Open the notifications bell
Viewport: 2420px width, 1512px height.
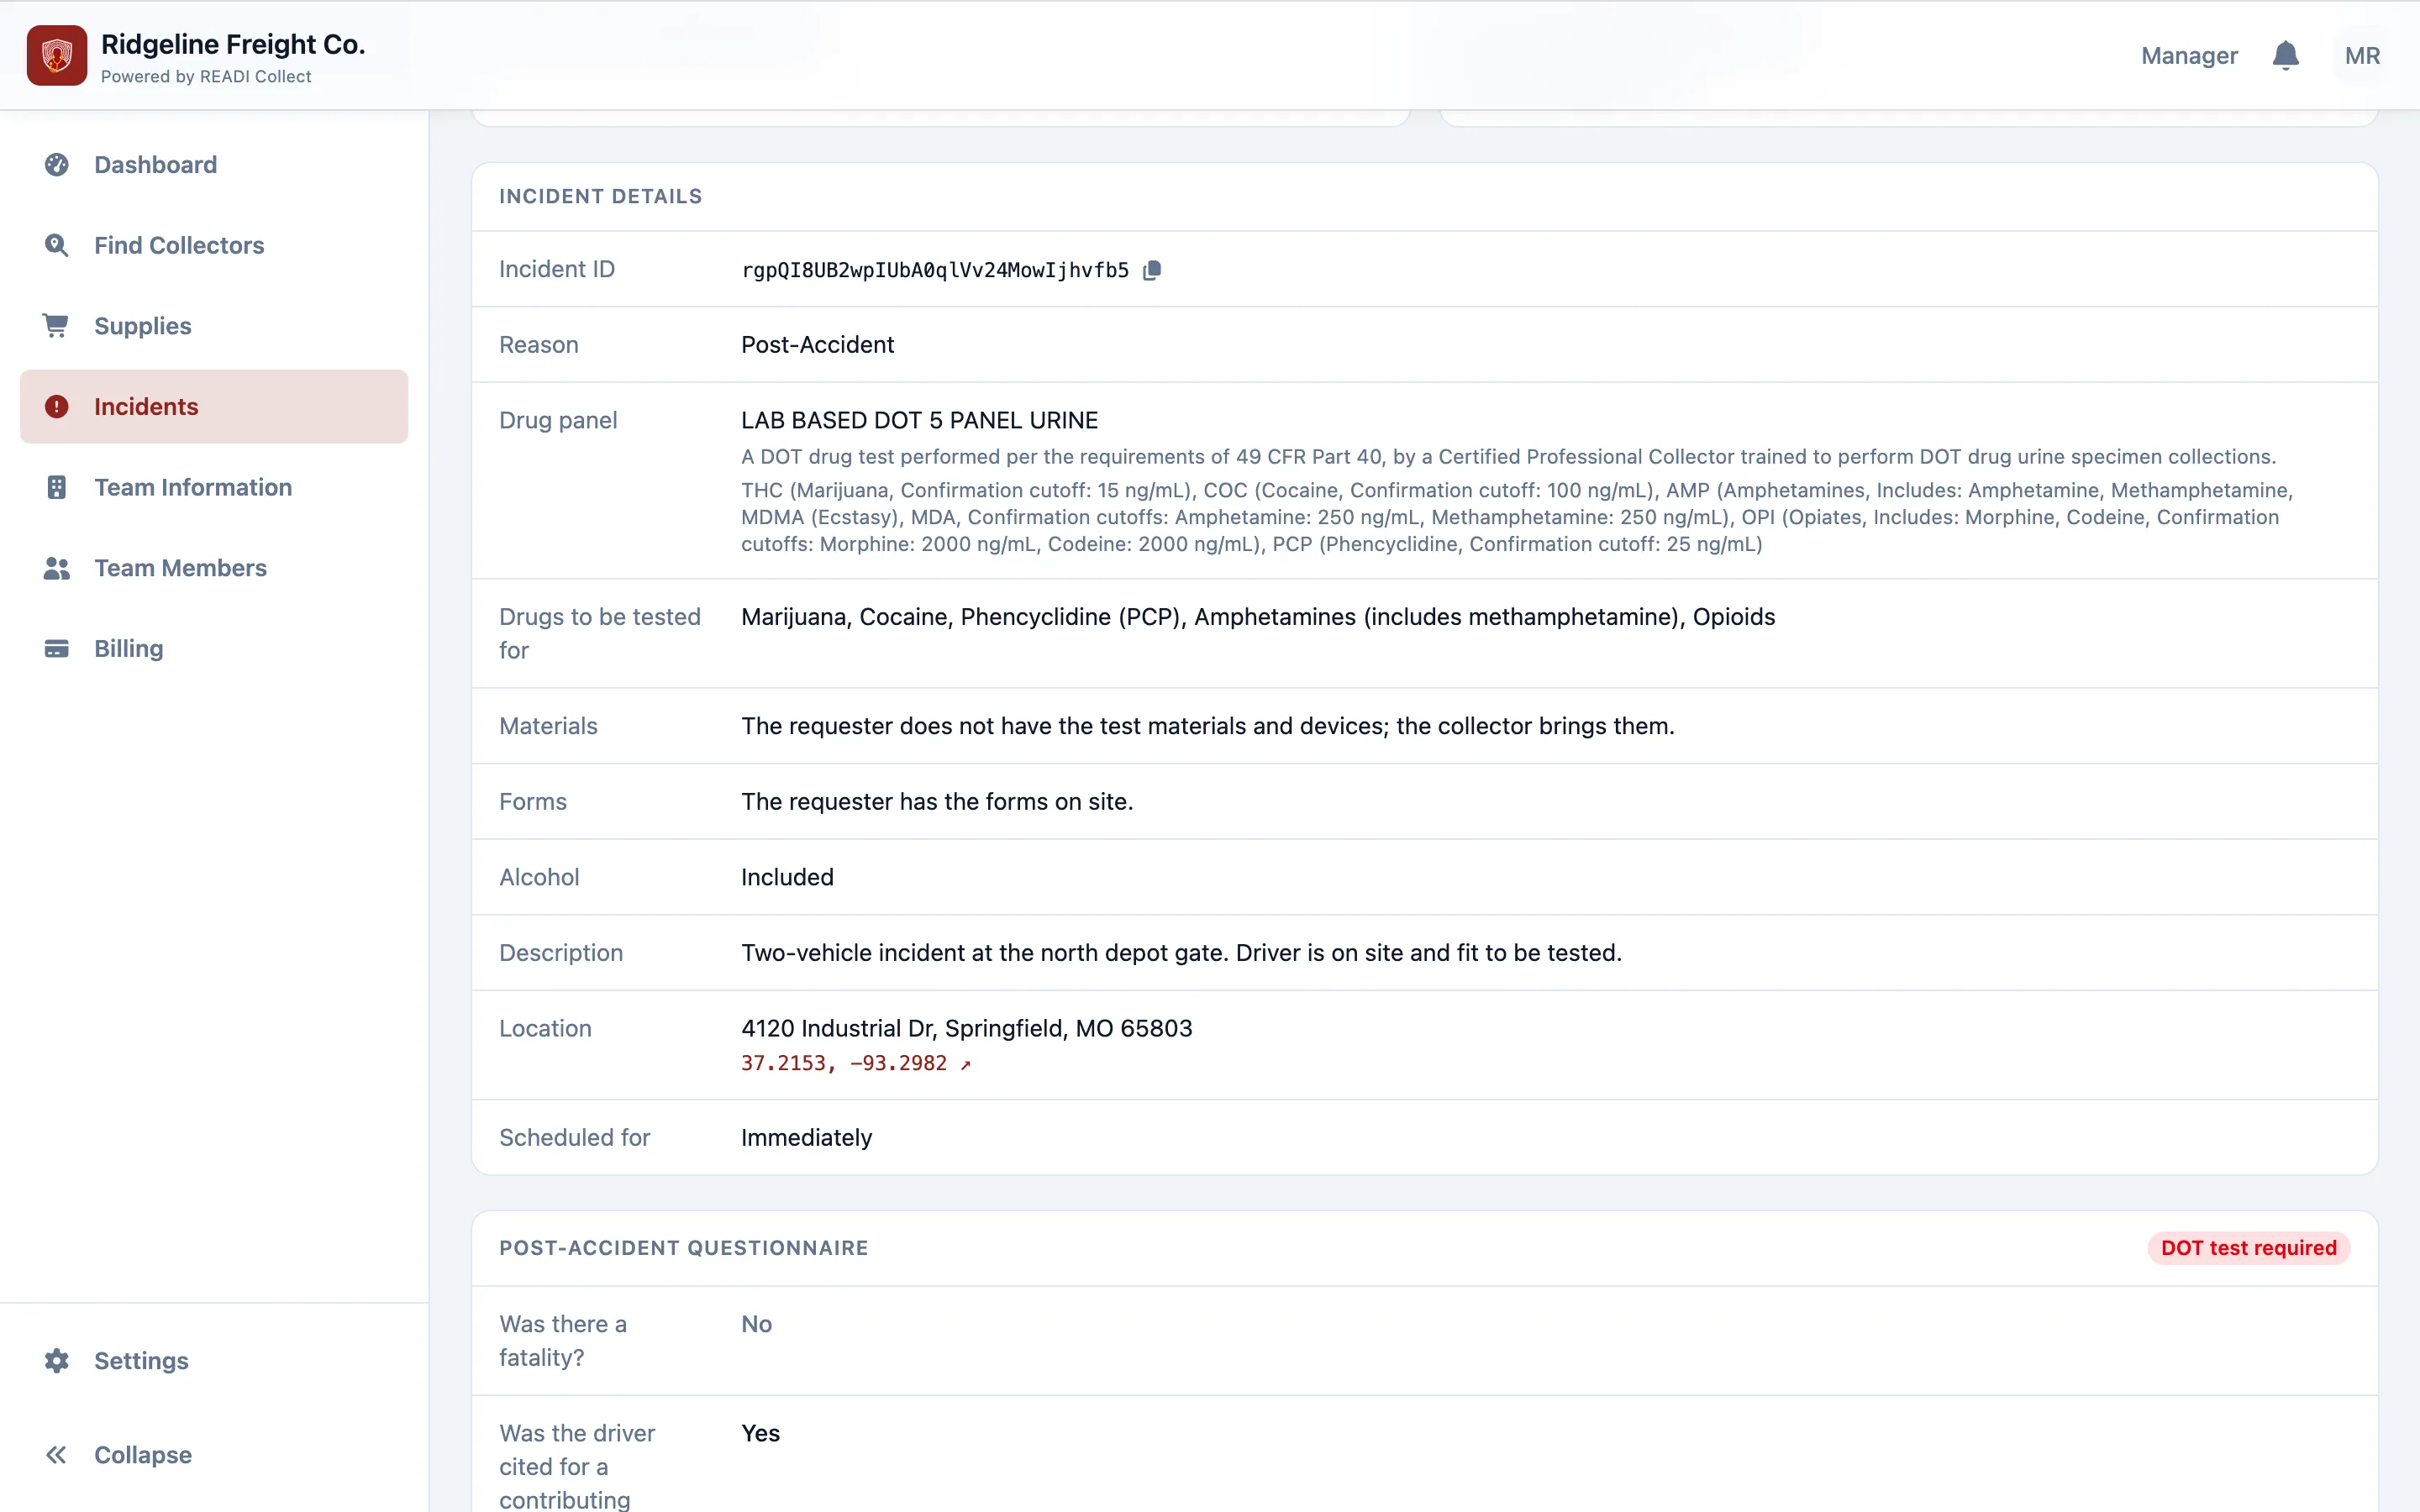pyautogui.click(x=2285, y=56)
